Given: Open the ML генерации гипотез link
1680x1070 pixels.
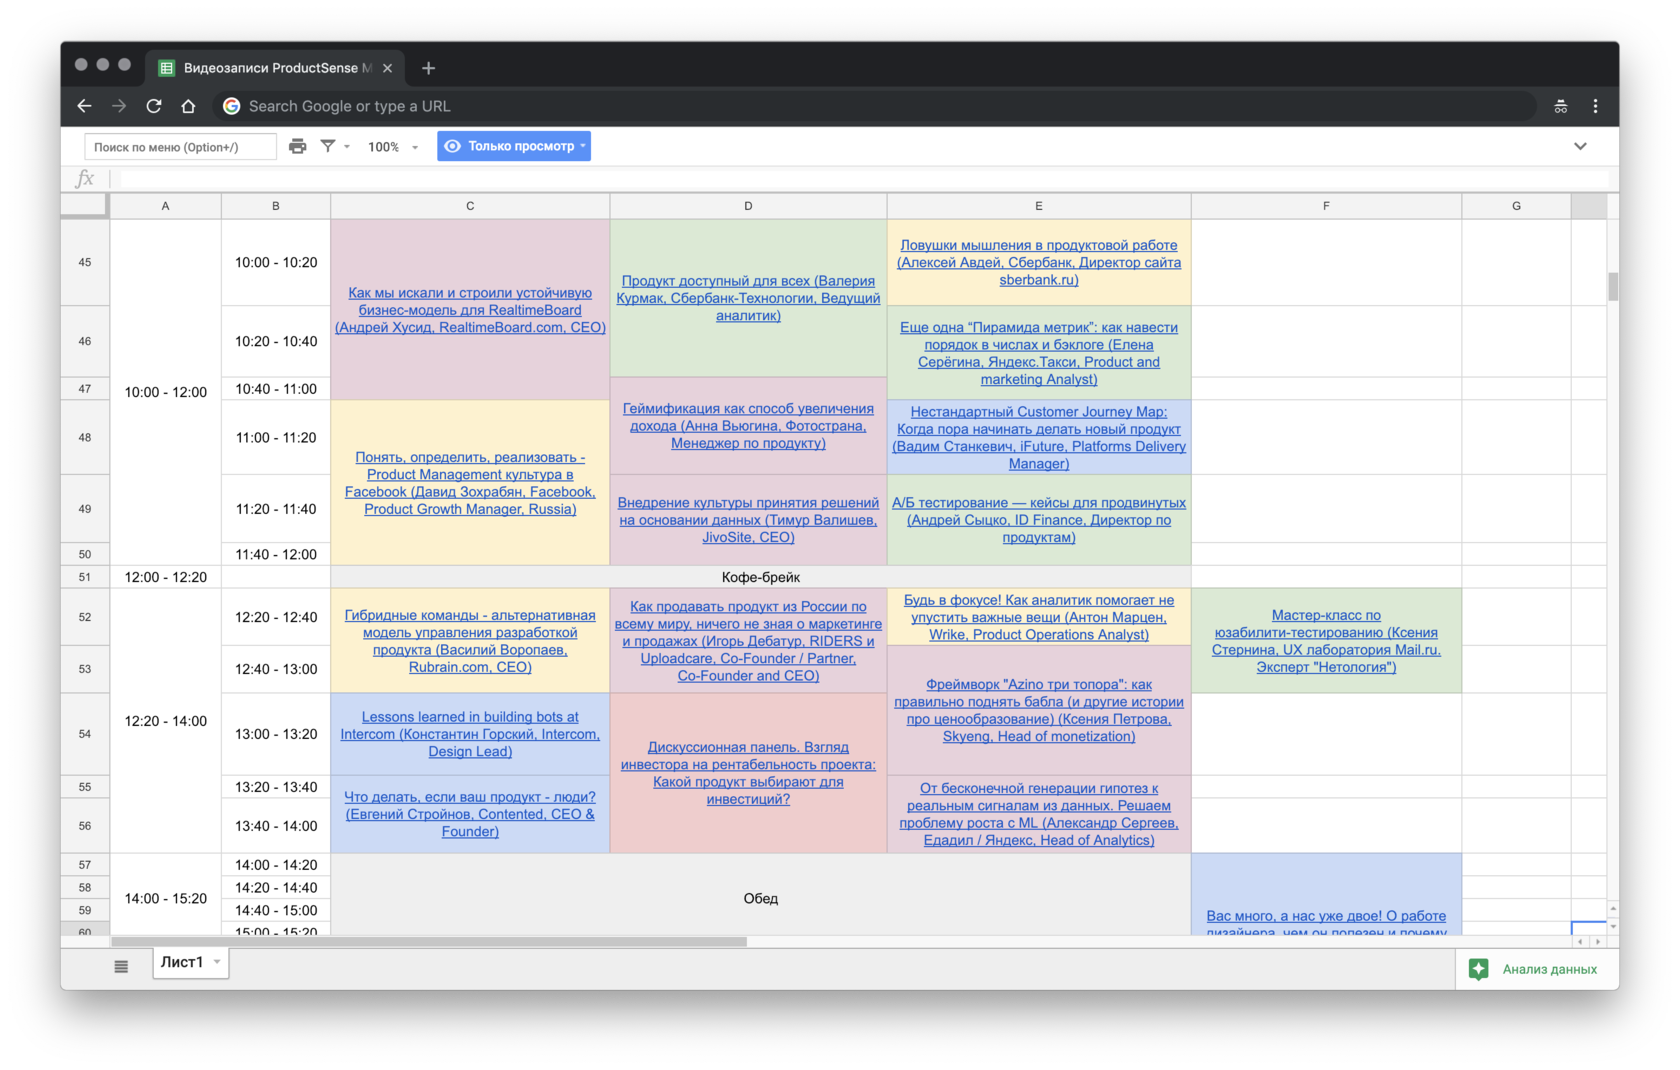Looking at the screenshot, I should [x=1039, y=814].
